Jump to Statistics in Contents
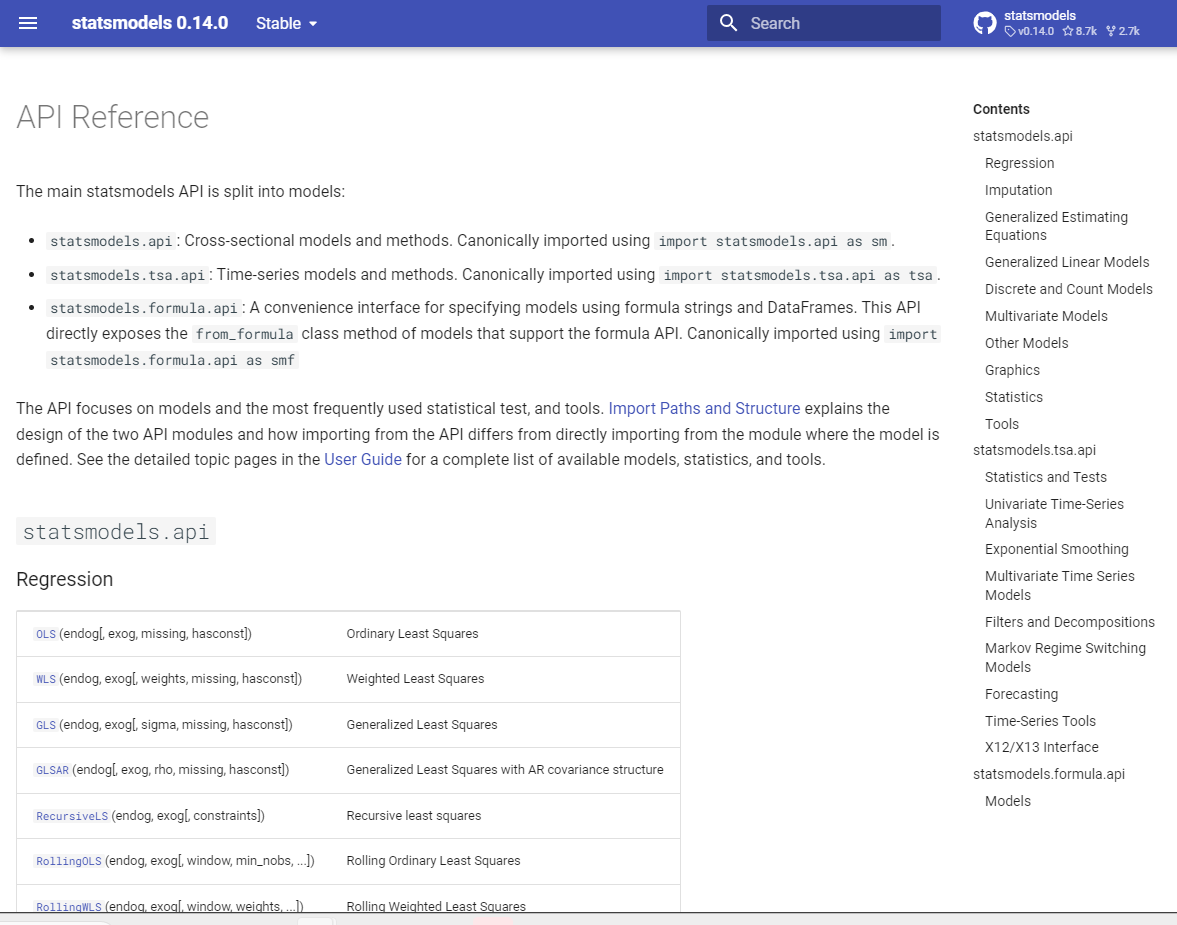The width and height of the screenshot is (1177, 925). click(x=1013, y=397)
